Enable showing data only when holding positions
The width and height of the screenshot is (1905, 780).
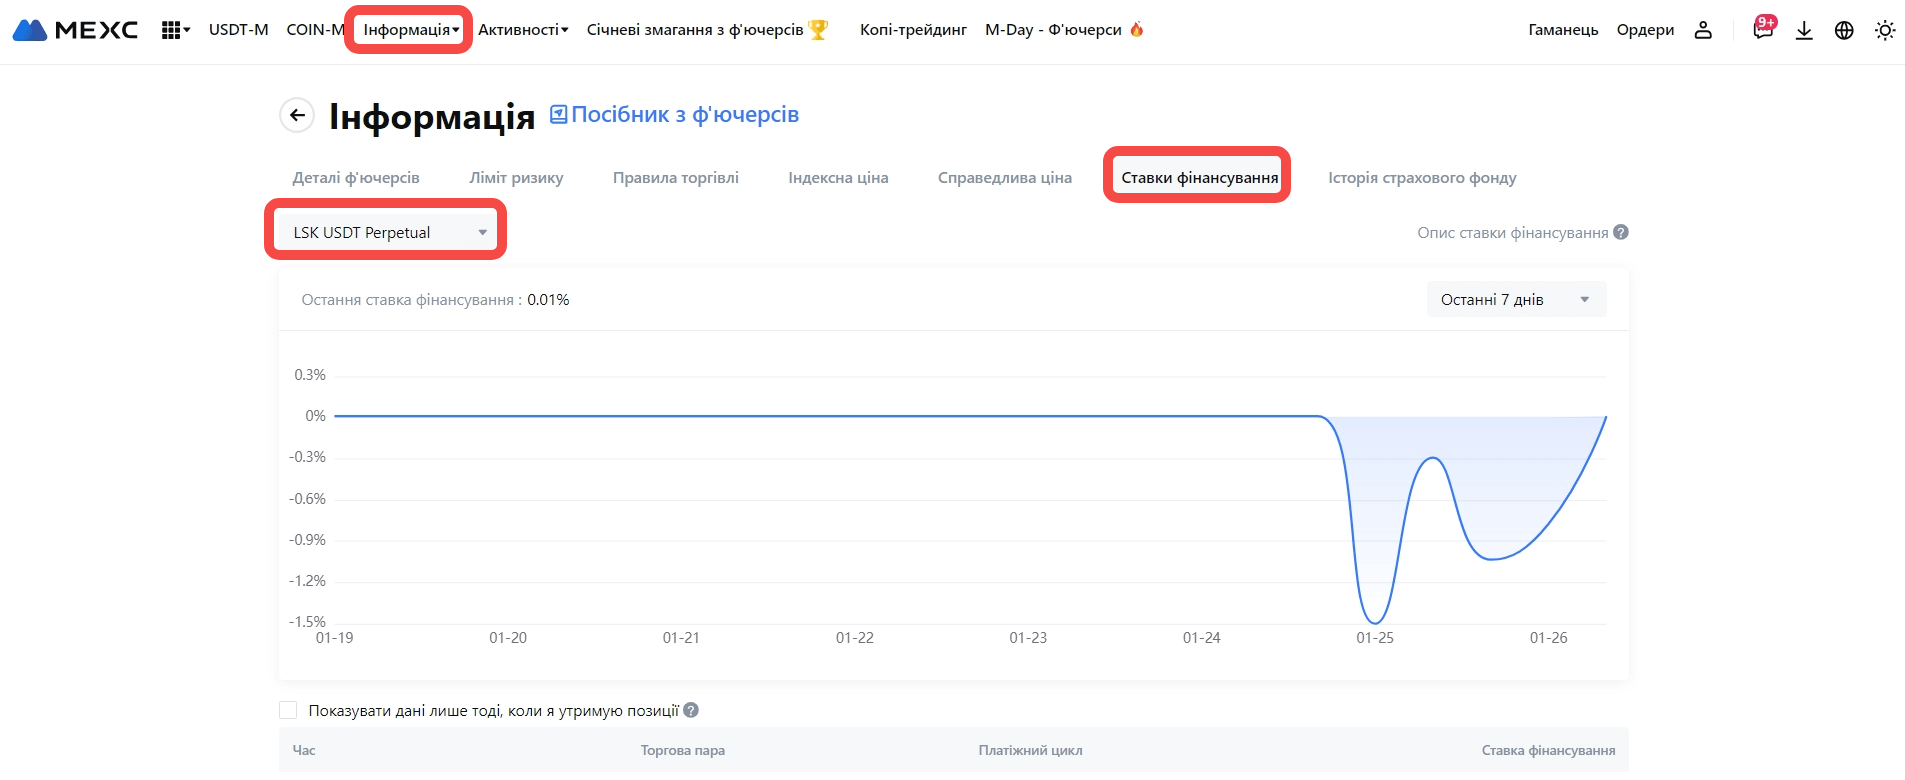288,710
